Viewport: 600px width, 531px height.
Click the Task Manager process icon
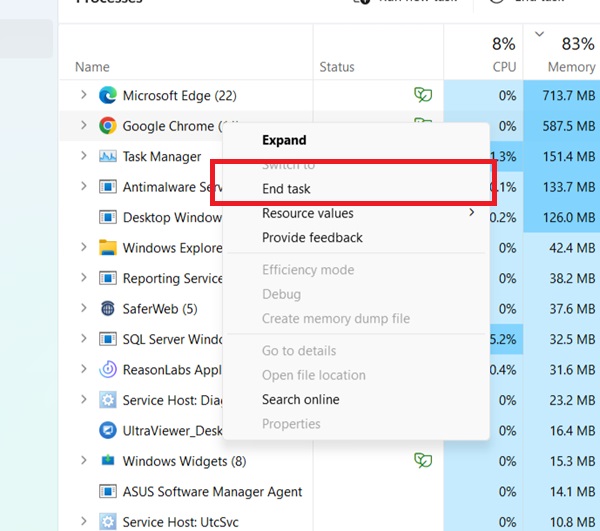pyautogui.click(x=108, y=156)
